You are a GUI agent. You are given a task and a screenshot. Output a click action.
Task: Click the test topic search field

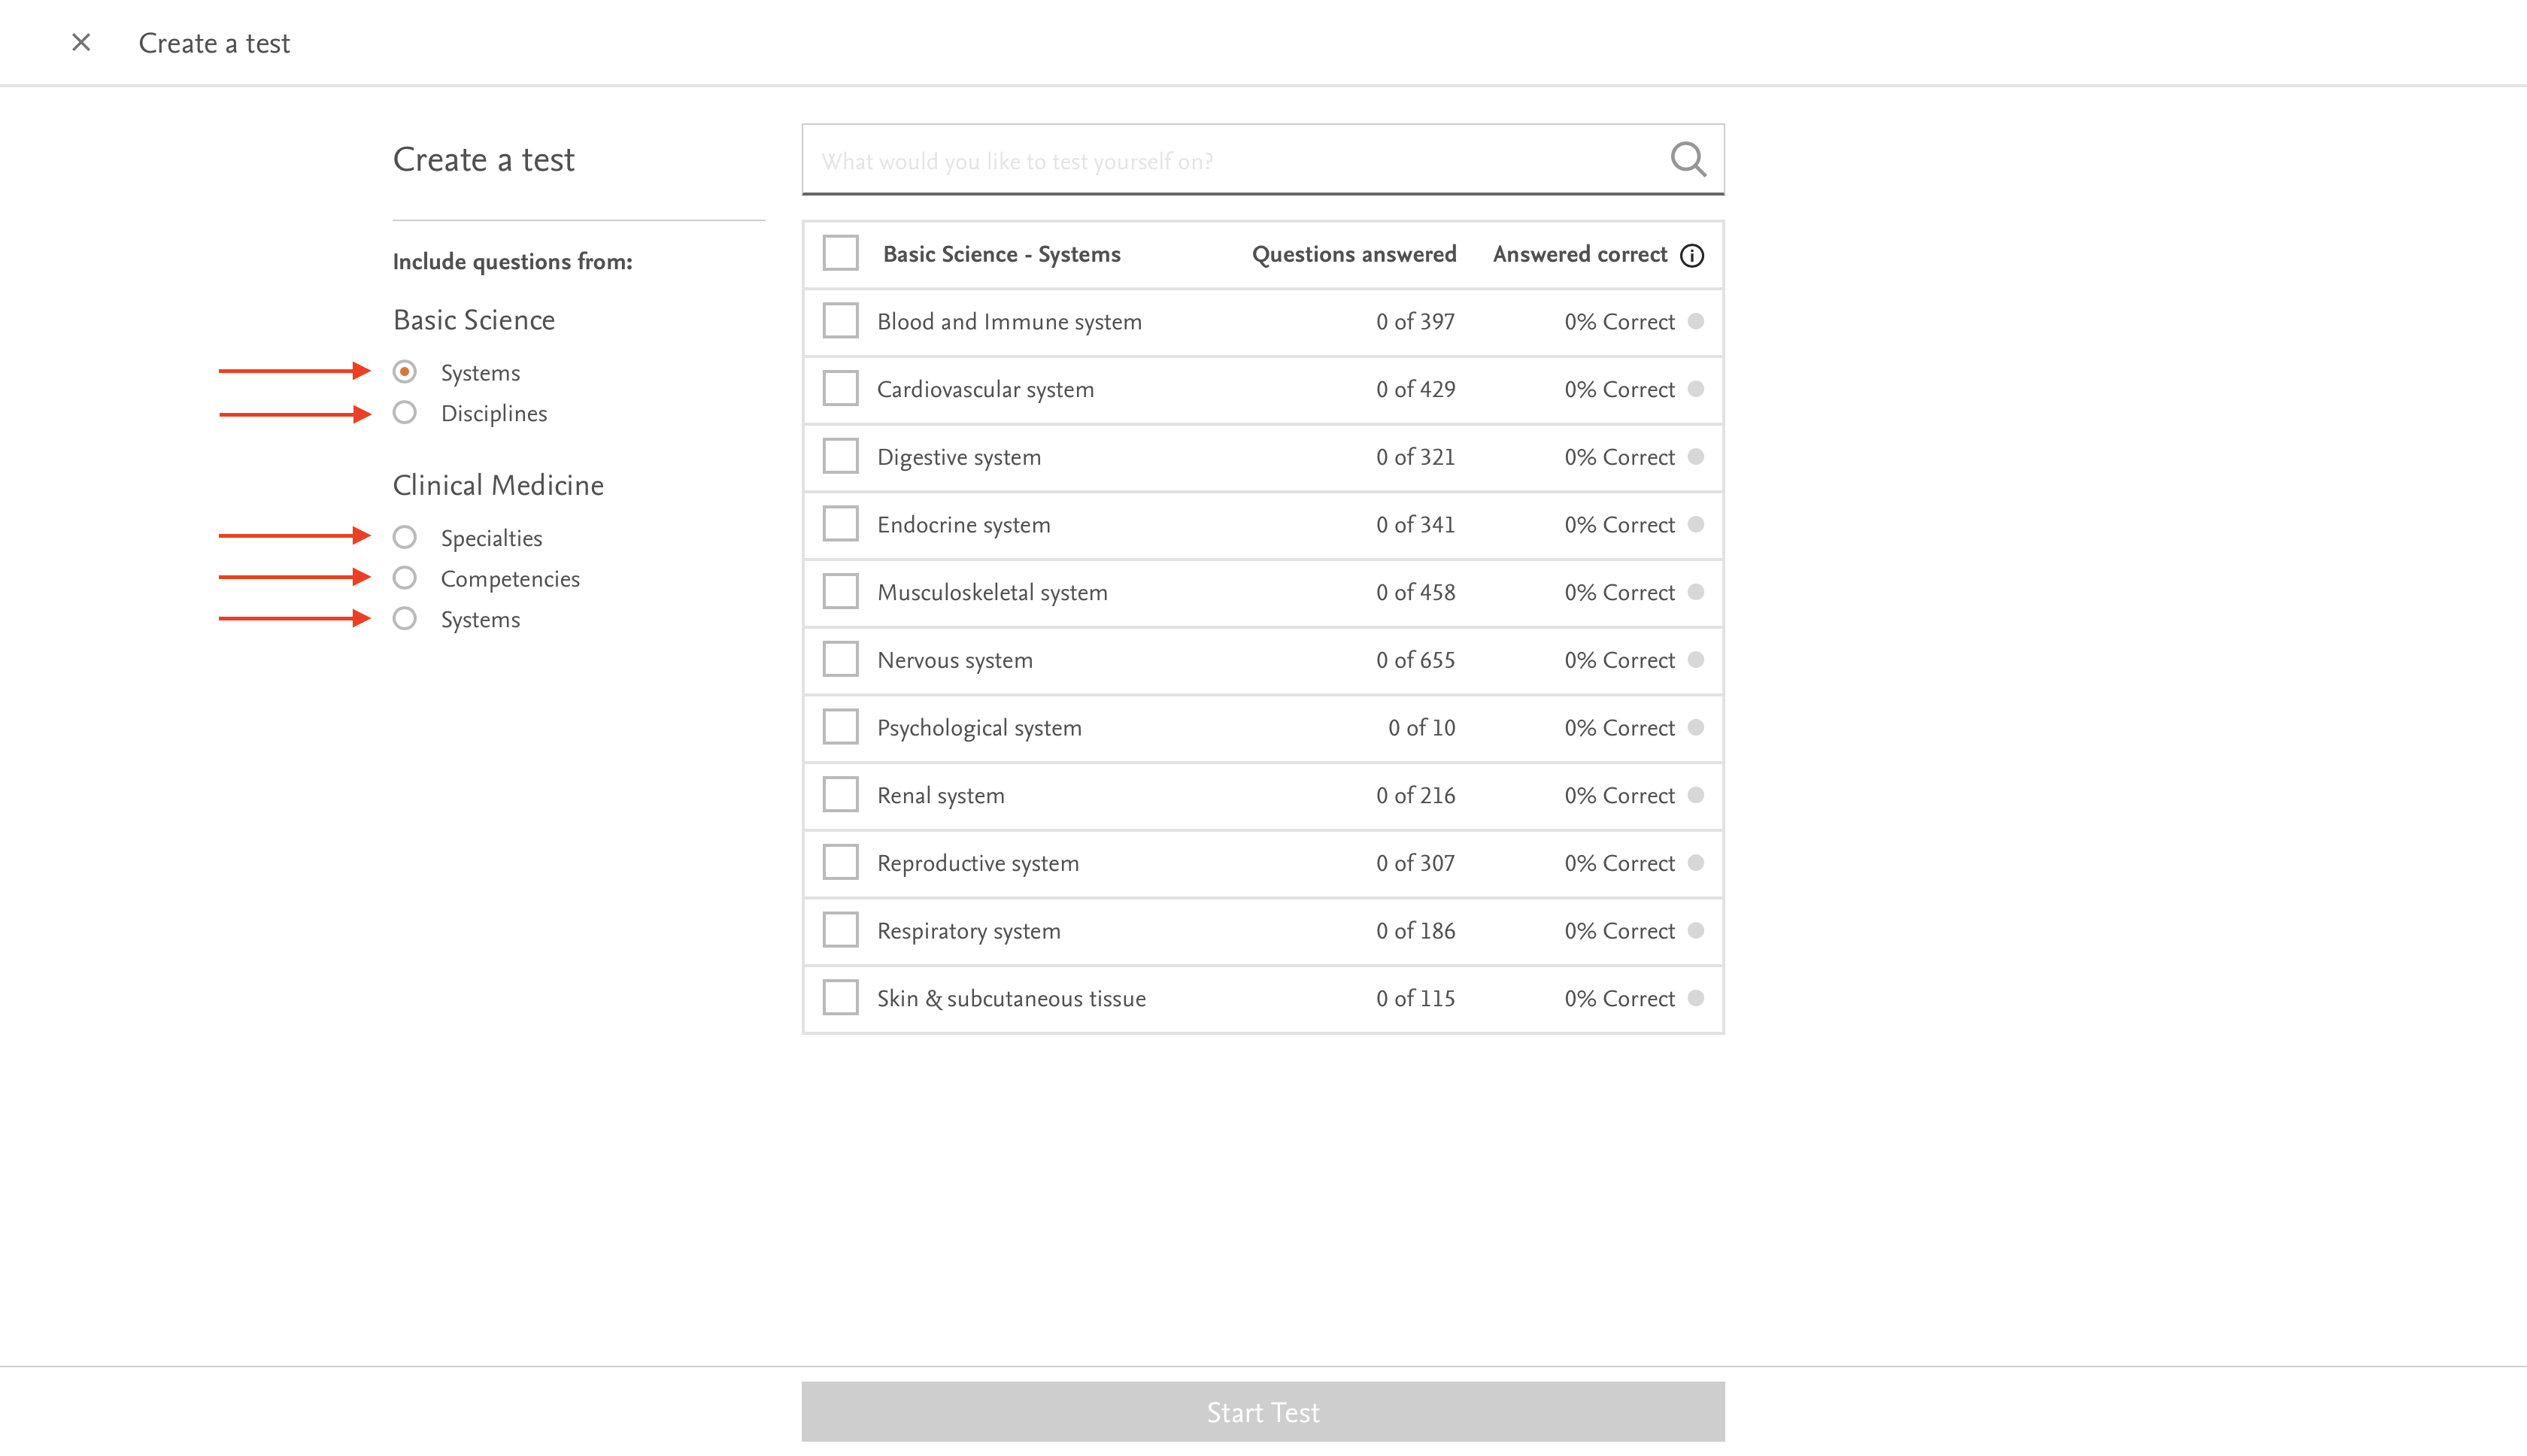[x=1230, y=160]
